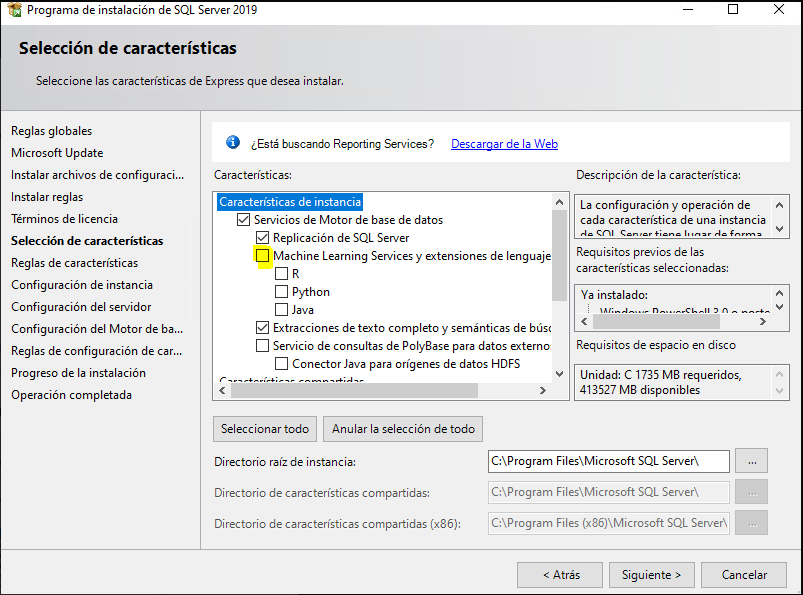Image resolution: width=803 pixels, height=595 pixels.
Task: Enable Machine Learning Services y extensiones checkbox
Action: pos(262,256)
